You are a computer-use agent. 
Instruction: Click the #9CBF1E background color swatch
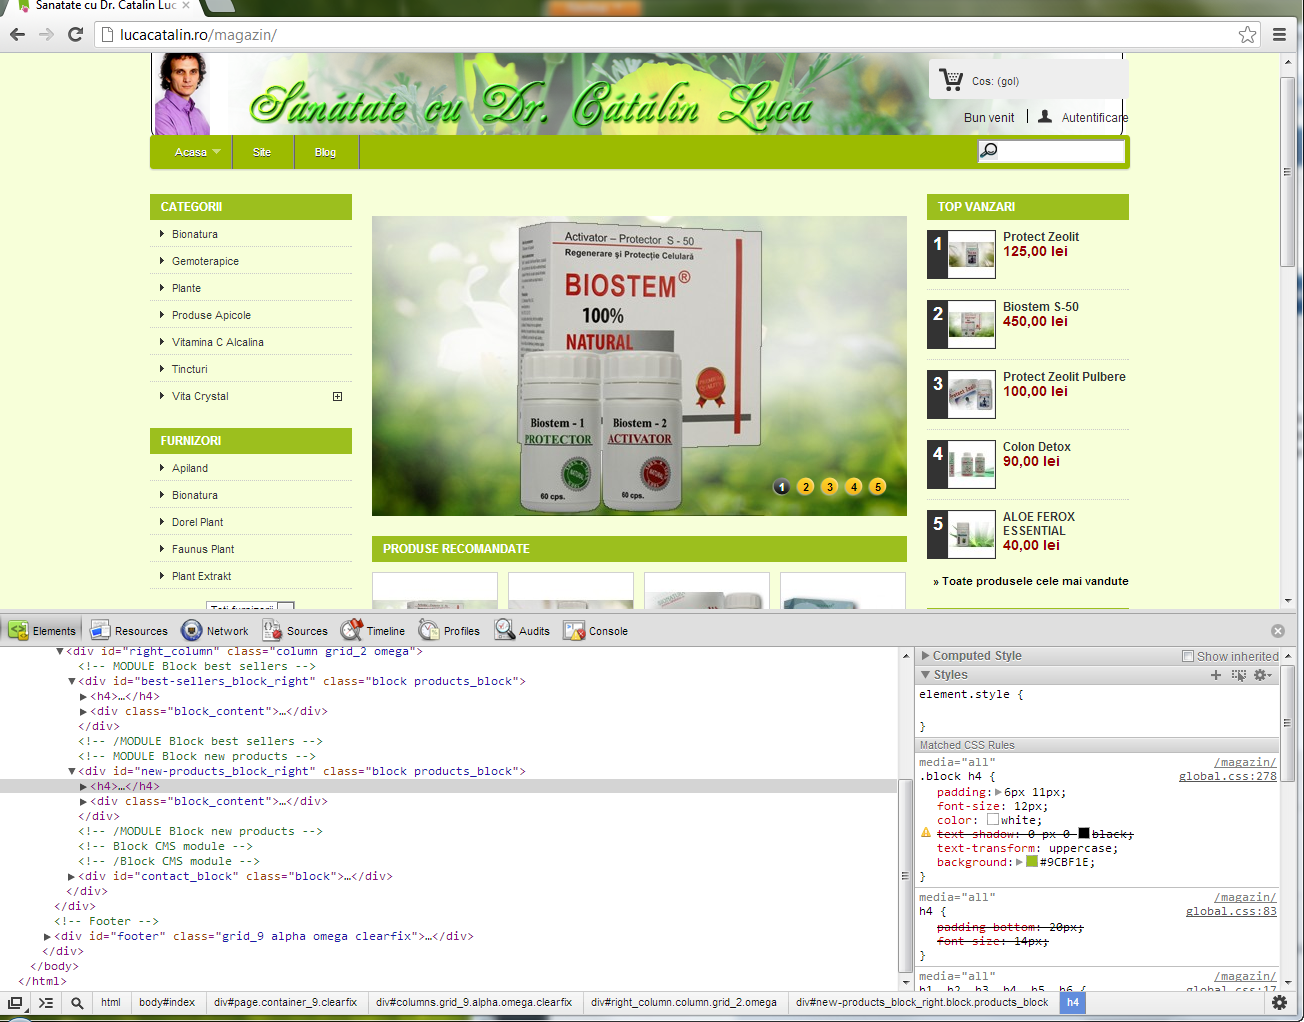pos(1032,861)
